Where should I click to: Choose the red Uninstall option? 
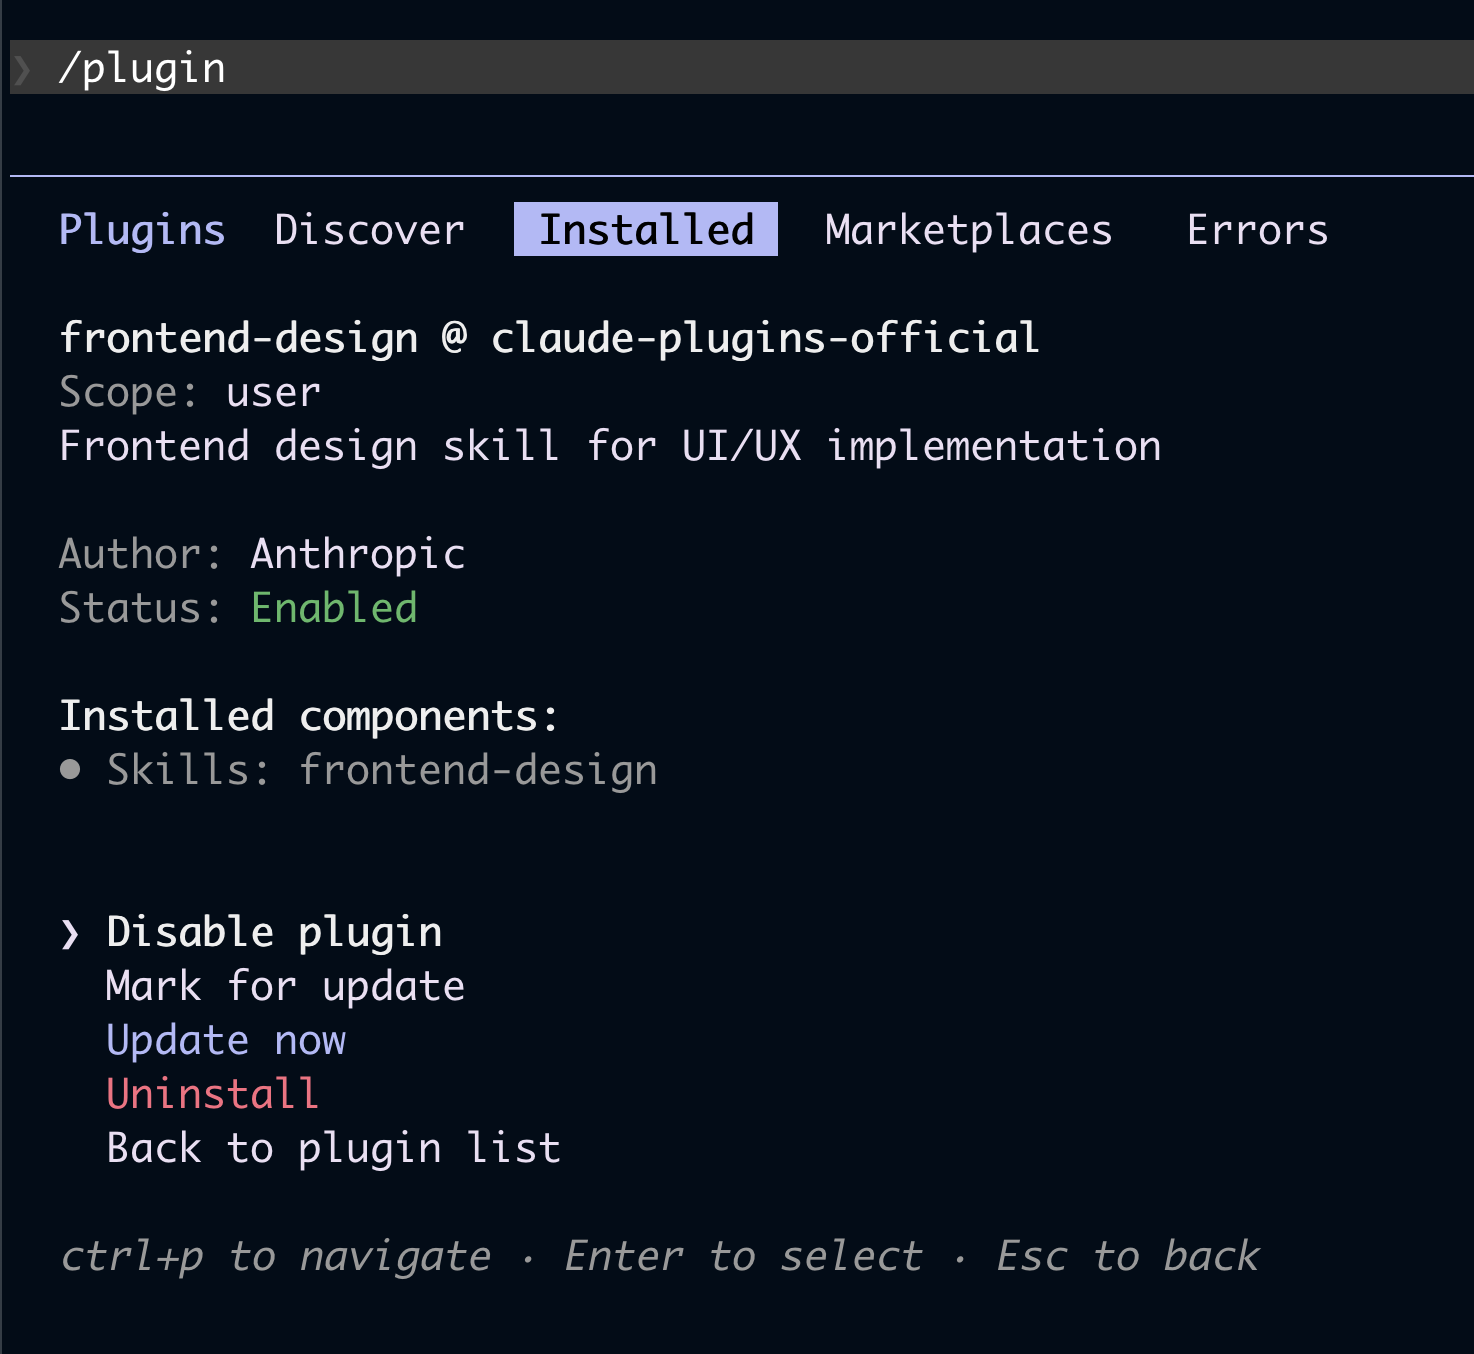(x=213, y=1094)
